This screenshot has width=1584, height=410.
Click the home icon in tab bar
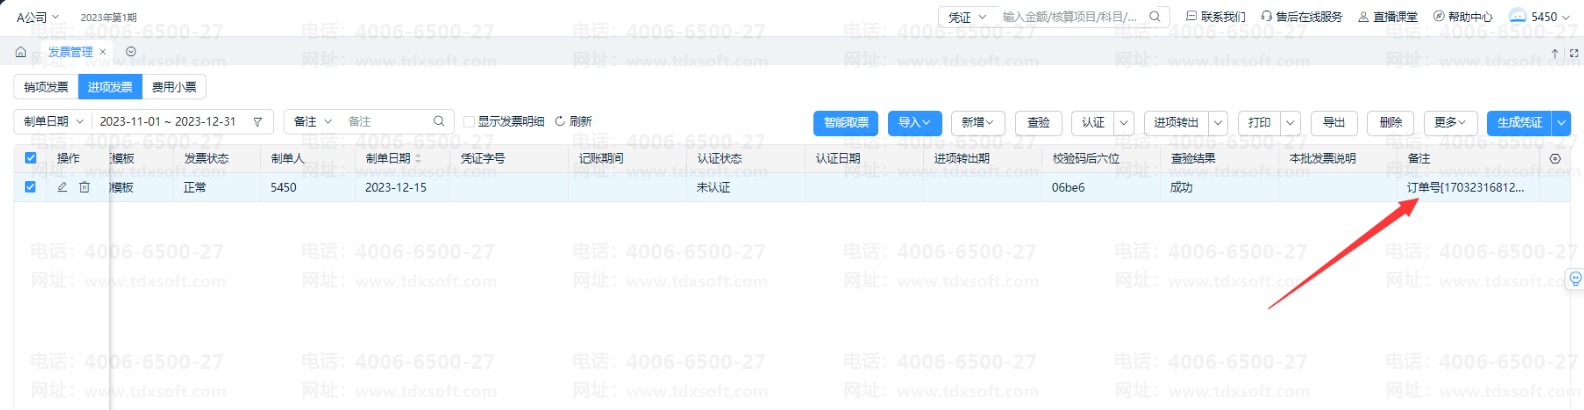[21, 52]
